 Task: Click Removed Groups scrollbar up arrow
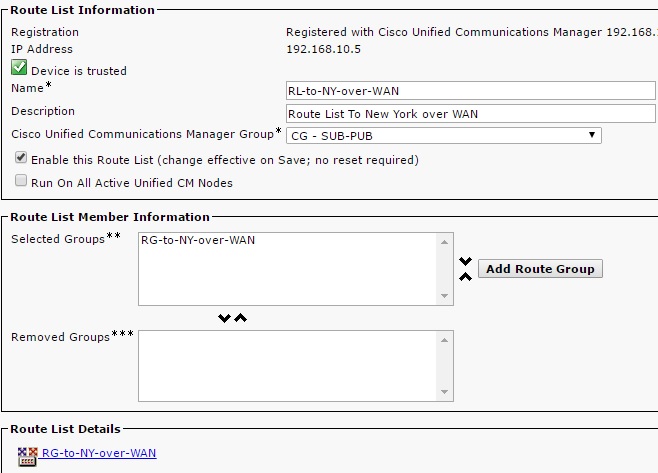tap(444, 340)
